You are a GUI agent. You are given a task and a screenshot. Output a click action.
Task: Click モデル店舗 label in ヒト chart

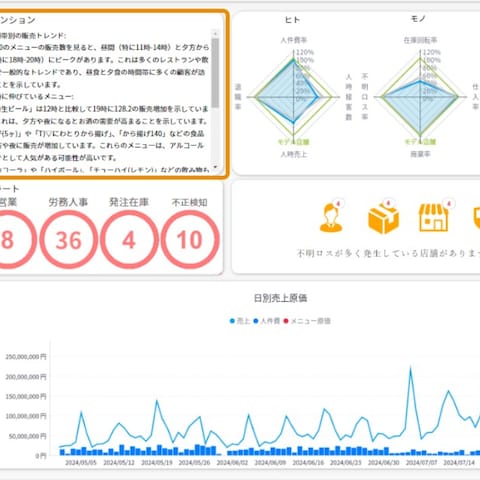(293, 142)
